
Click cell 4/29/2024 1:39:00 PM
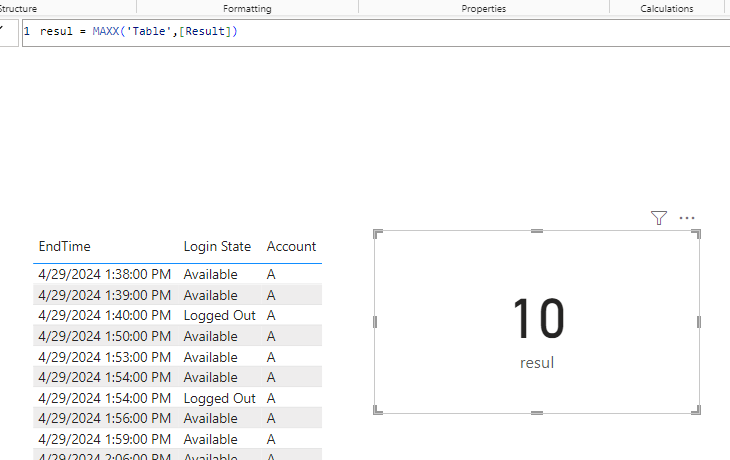click(x=105, y=295)
